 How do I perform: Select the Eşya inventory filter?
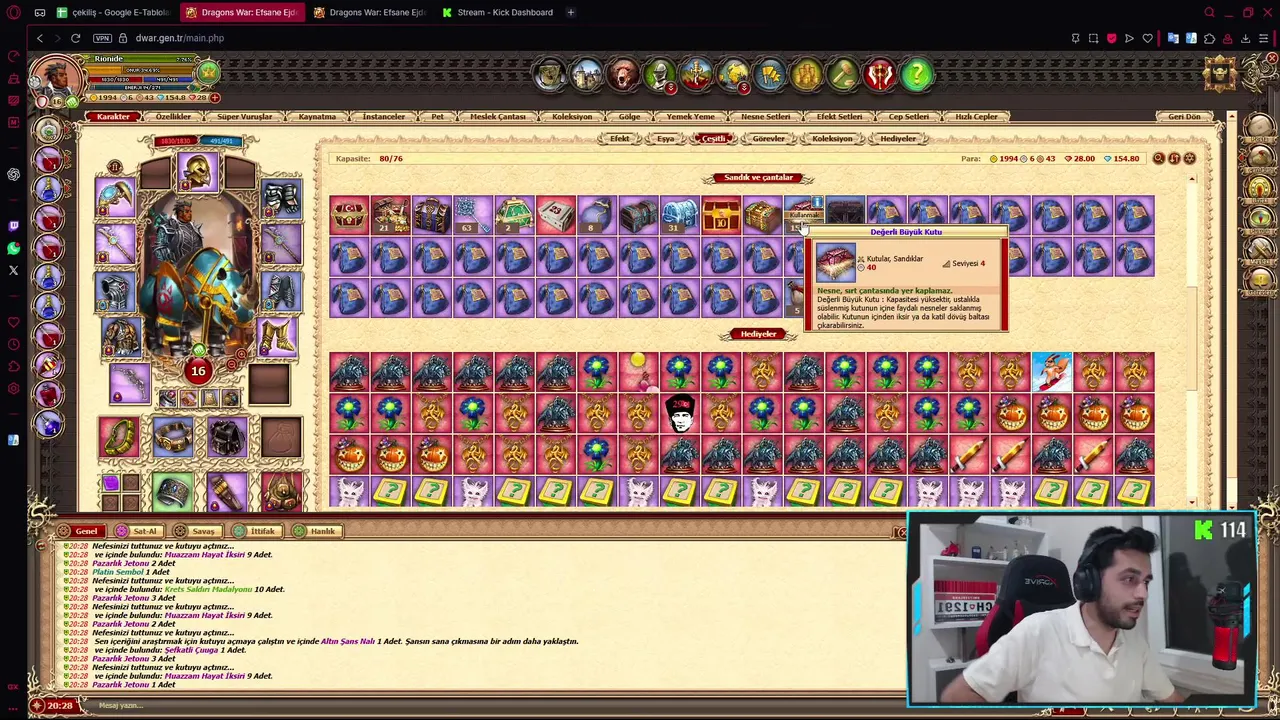(665, 138)
